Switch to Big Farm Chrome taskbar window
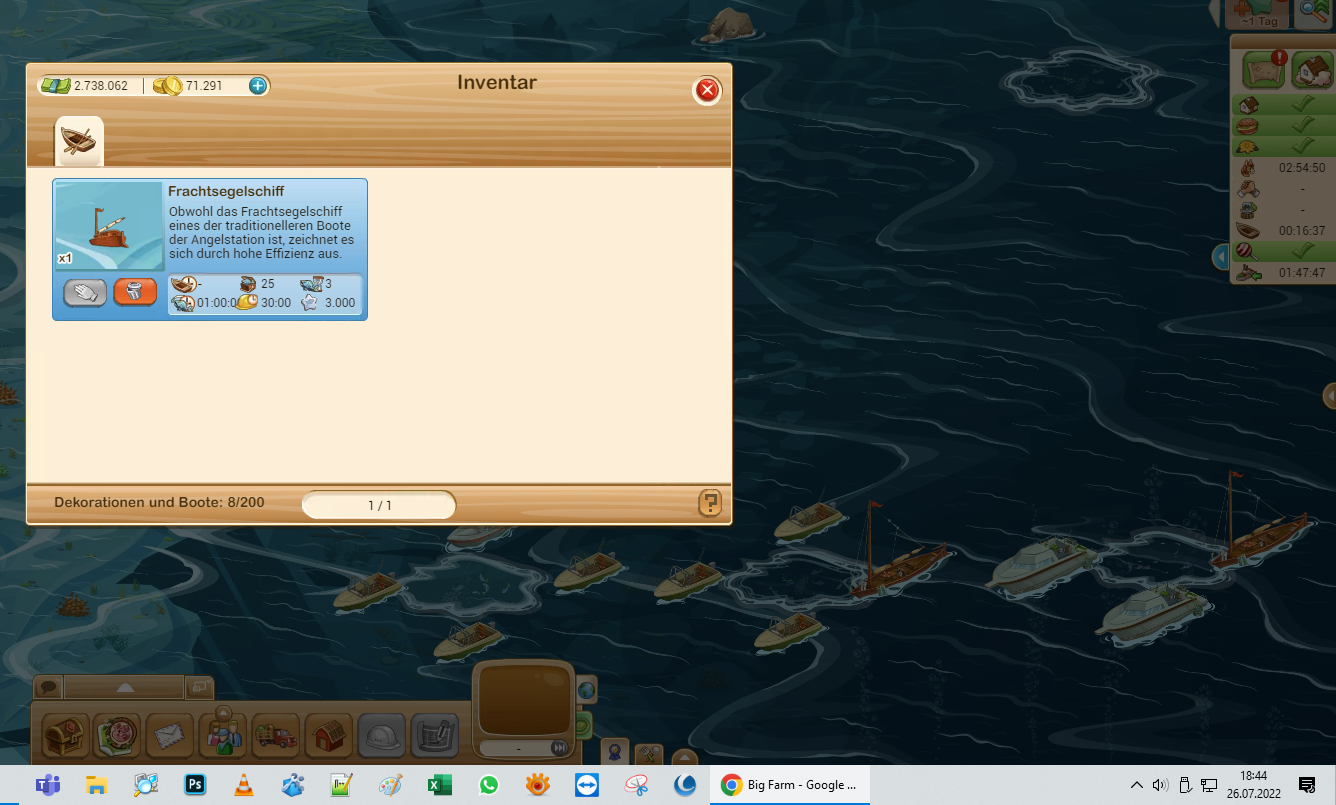Image resolution: width=1336 pixels, height=805 pixels. coord(790,785)
